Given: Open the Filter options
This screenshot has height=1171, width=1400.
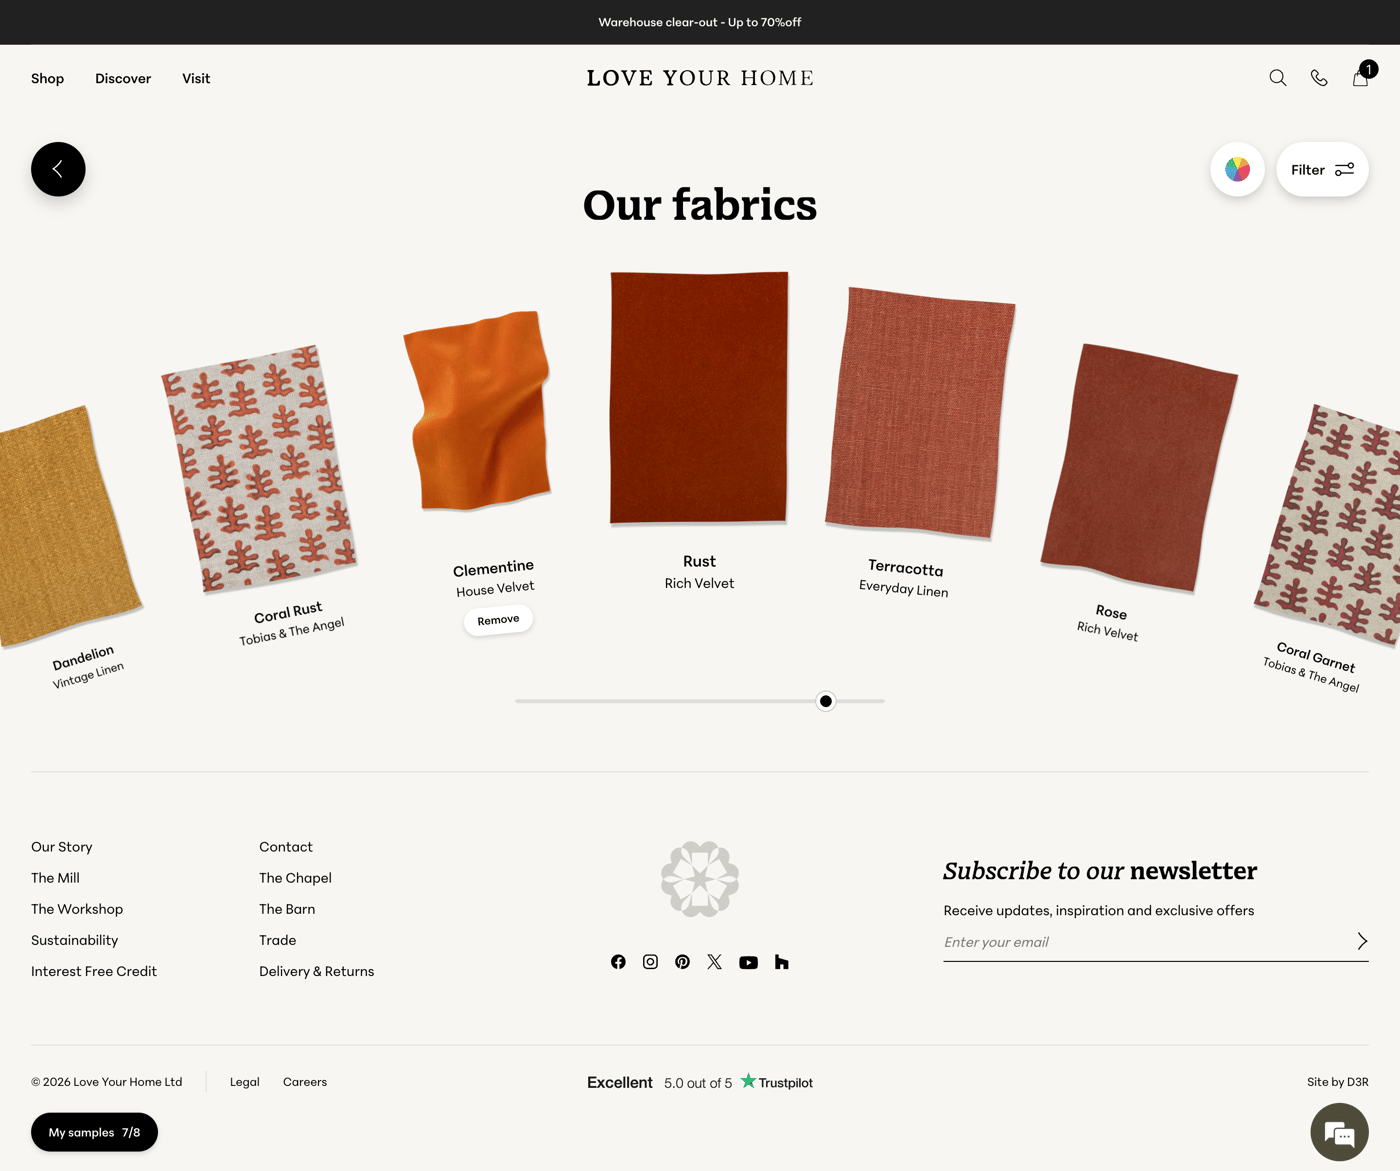Looking at the screenshot, I should tap(1322, 169).
